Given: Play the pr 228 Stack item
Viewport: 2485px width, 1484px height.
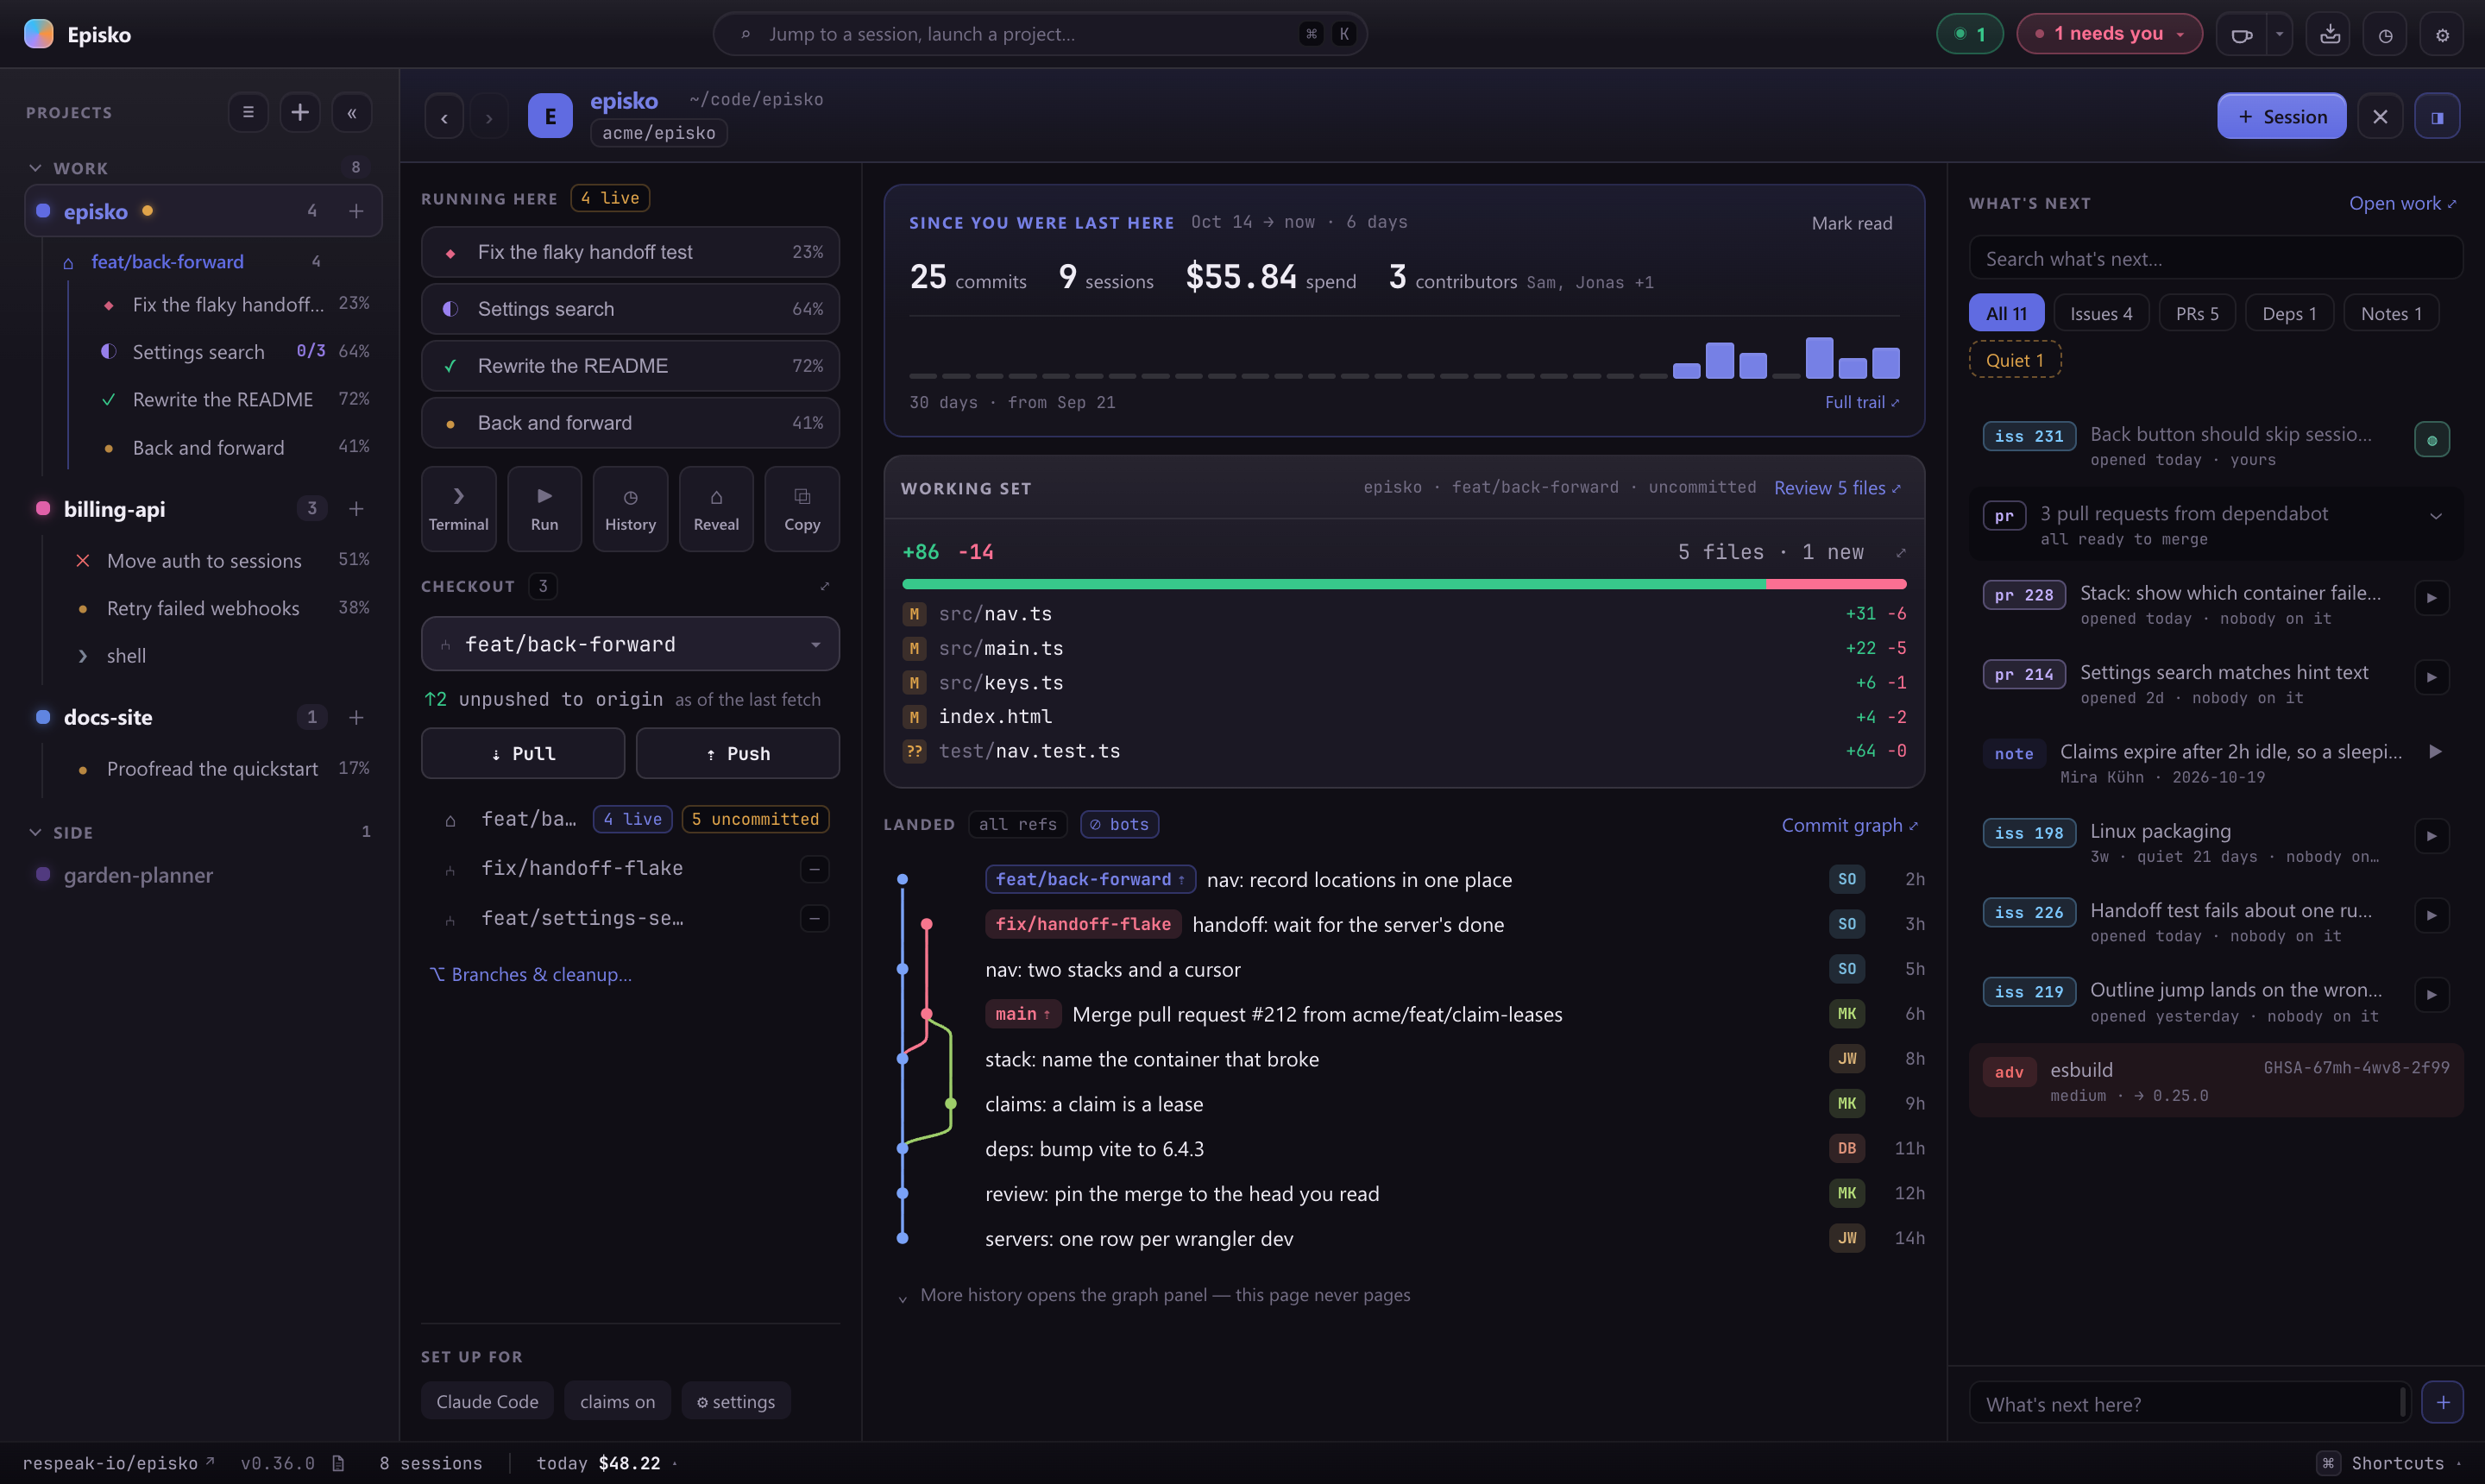Looking at the screenshot, I should tap(2431, 598).
